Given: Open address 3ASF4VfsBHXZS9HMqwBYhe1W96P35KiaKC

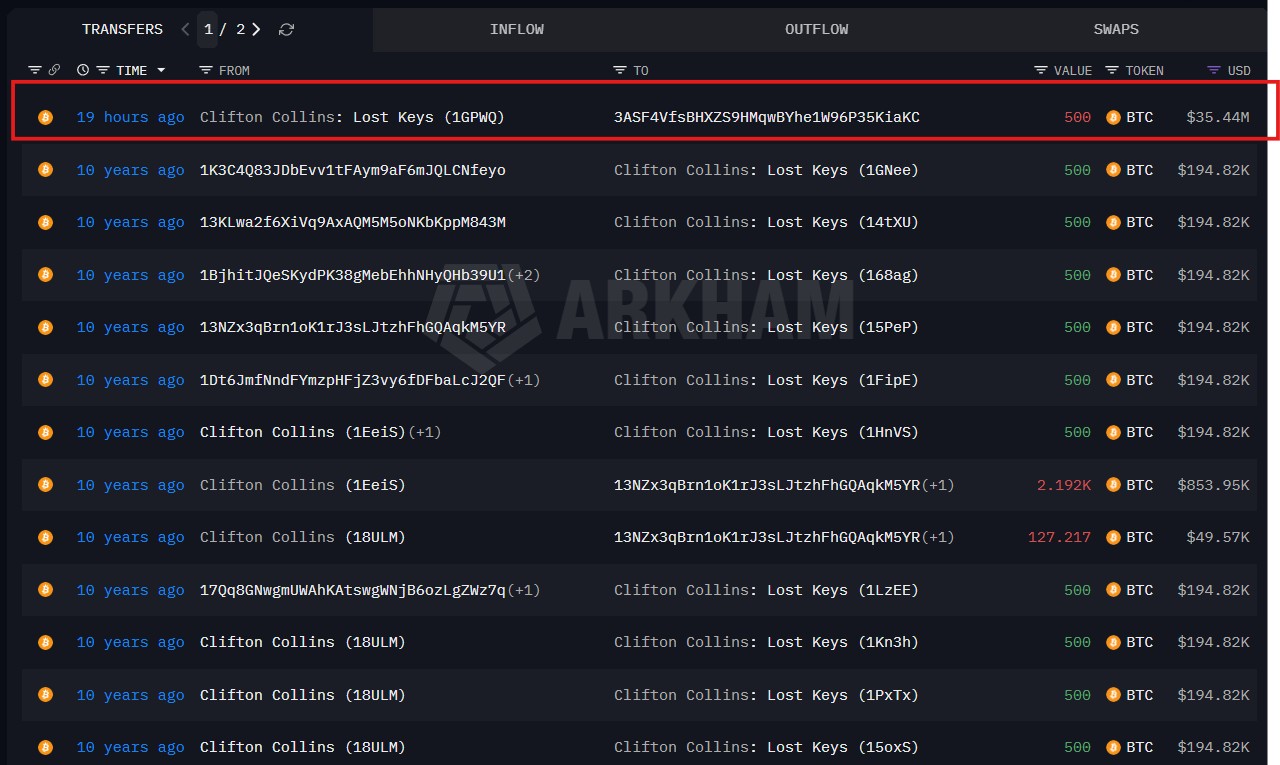Looking at the screenshot, I should point(766,117).
